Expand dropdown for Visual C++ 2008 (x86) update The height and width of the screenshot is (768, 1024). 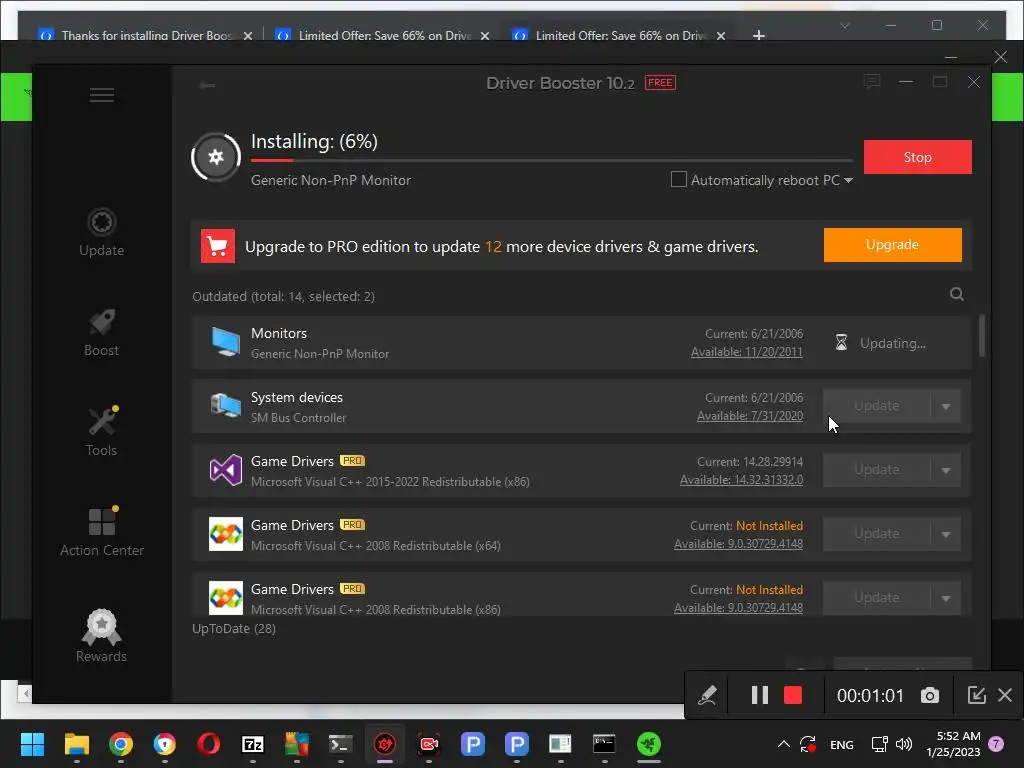pos(946,598)
